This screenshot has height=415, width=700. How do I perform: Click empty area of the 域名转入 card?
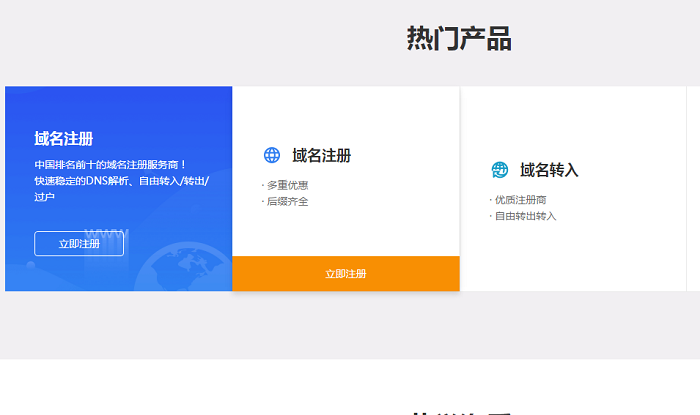tap(572, 255)
